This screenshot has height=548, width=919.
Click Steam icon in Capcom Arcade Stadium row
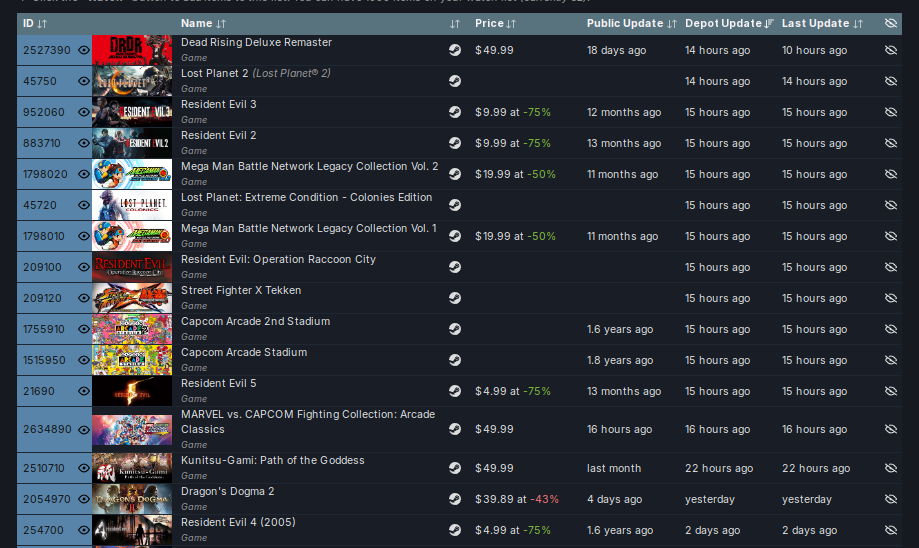pyautogui.click(x=455, y=360)
